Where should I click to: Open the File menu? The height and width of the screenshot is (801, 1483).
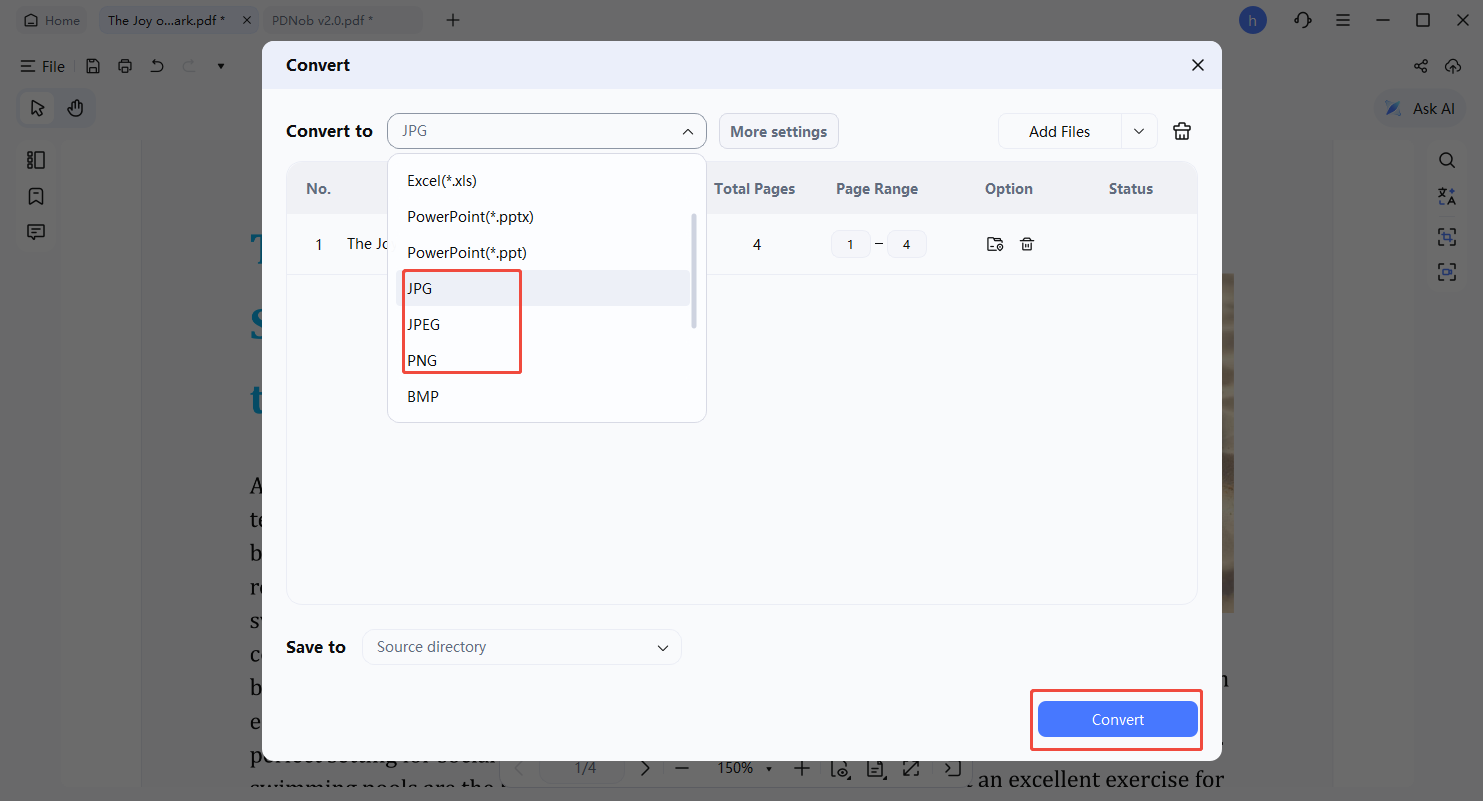tap(43, 66)
